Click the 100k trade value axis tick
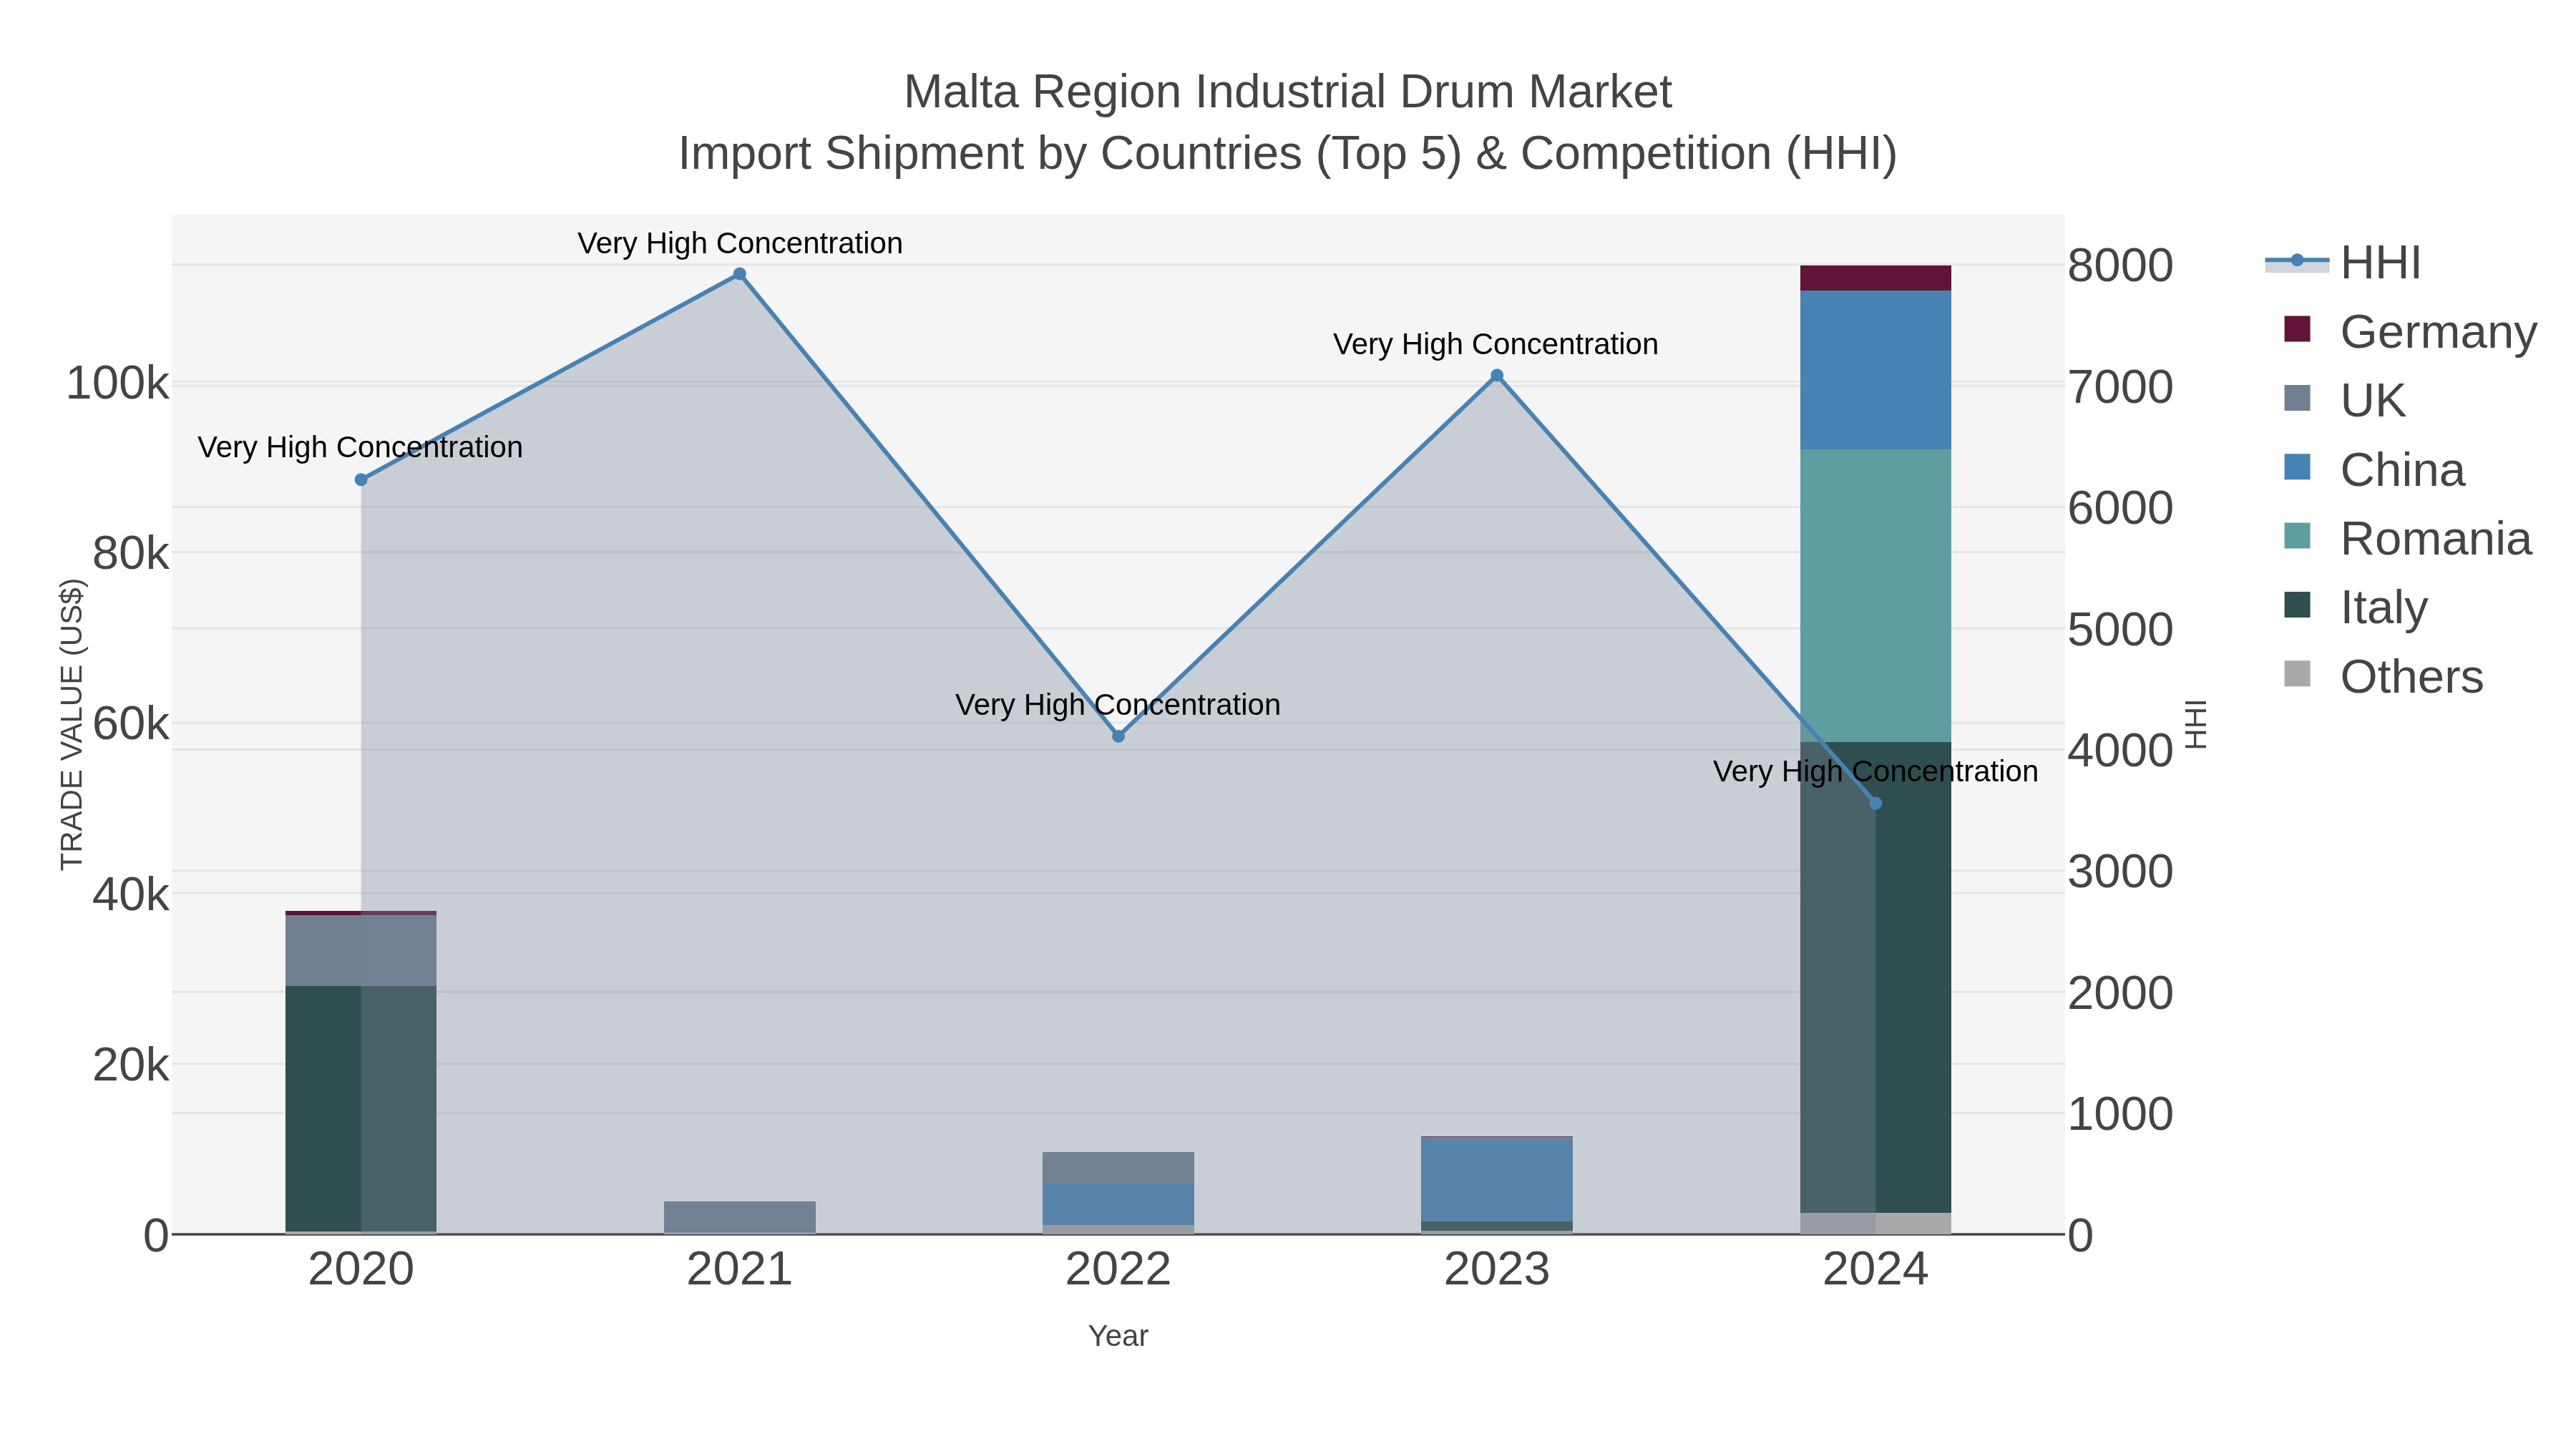The image size is (2576, 1449). click(x=117, y=383)
